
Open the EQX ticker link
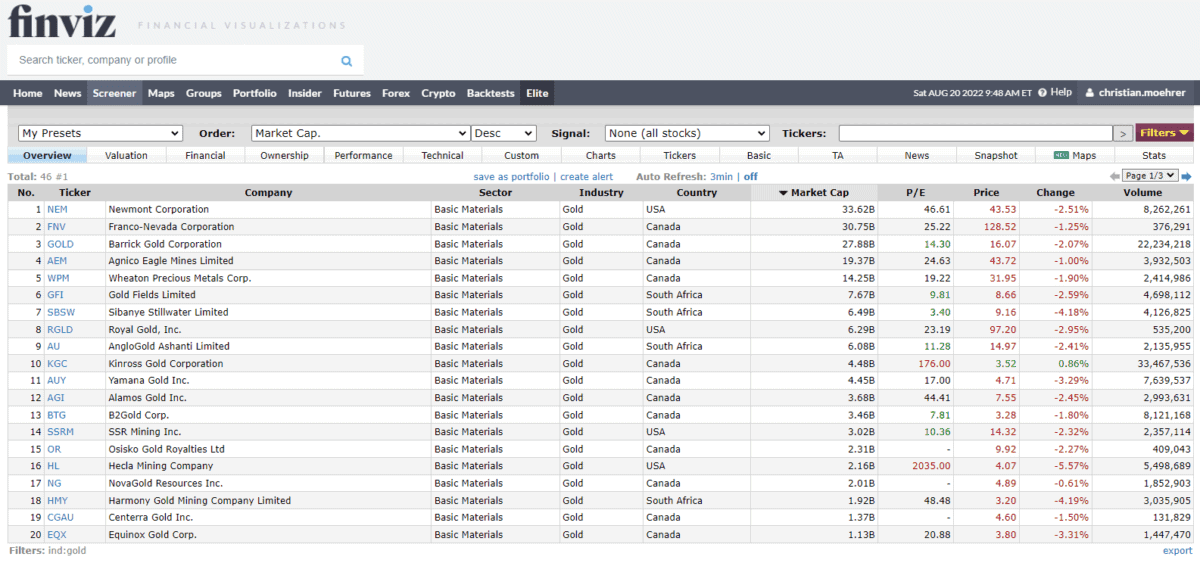coord(57,535)
